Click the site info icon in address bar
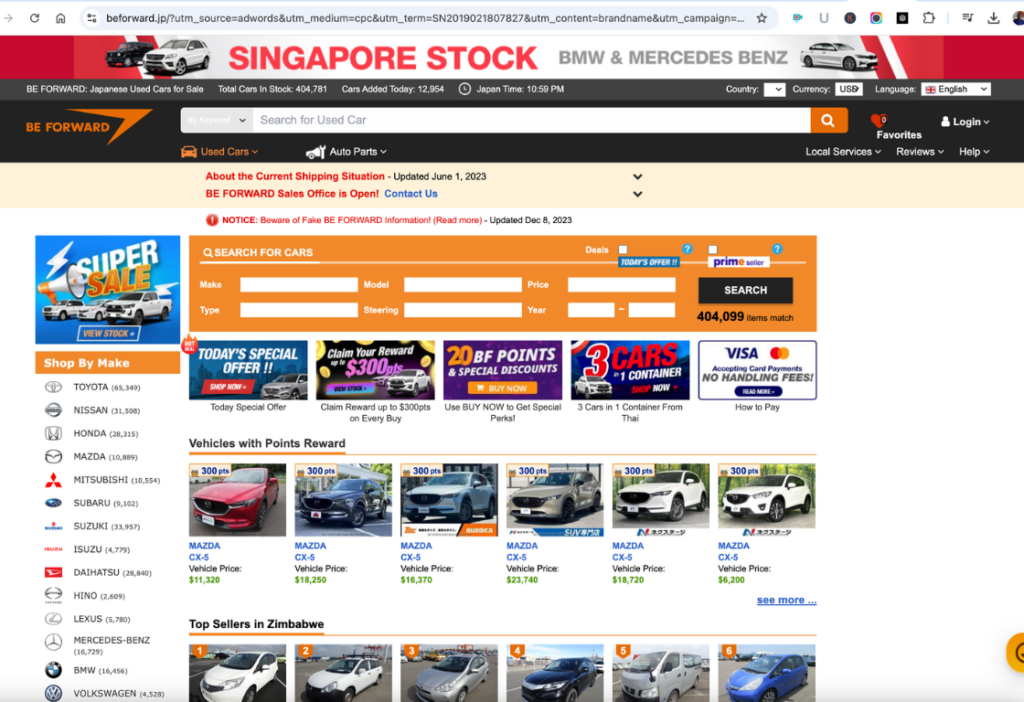Viewport: 1024px width, 702px height. coord(92,18)
